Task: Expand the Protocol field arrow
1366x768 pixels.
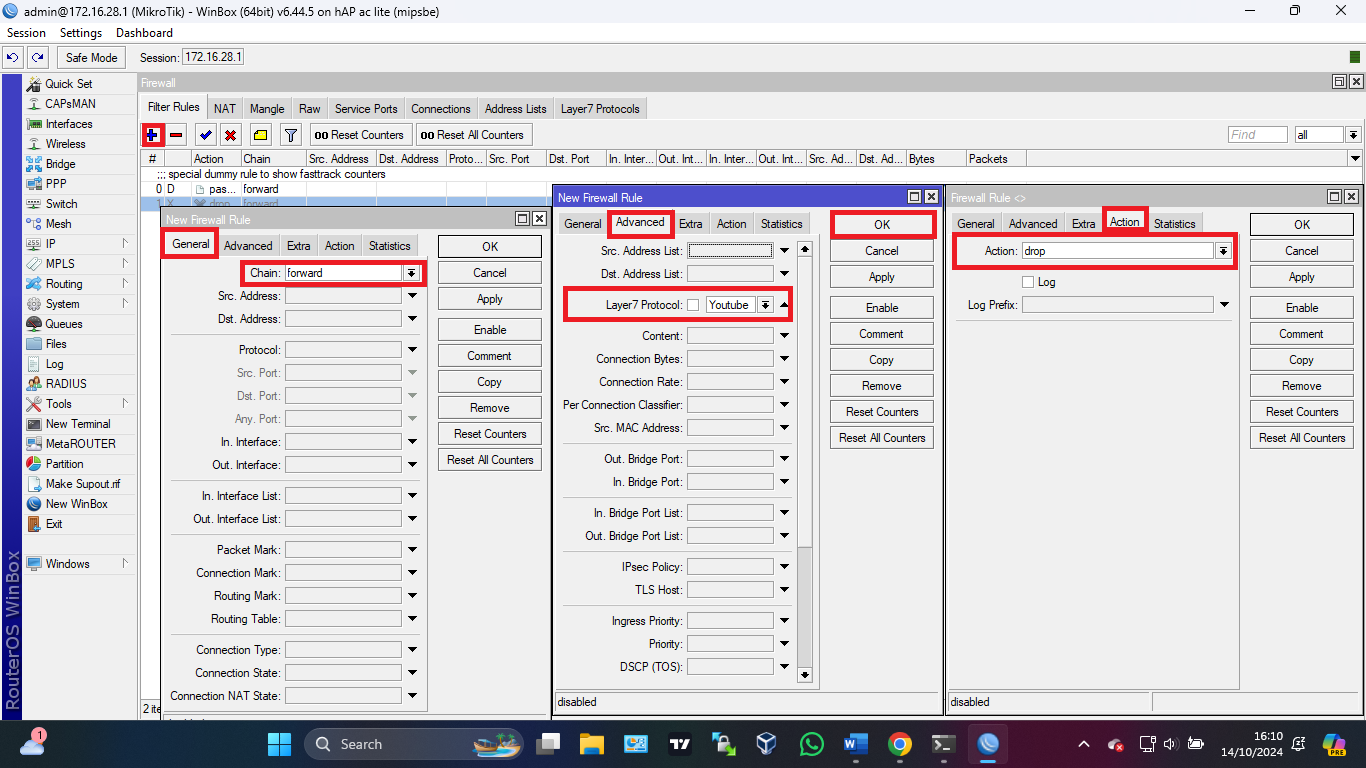Action: [x=412, y=350]
